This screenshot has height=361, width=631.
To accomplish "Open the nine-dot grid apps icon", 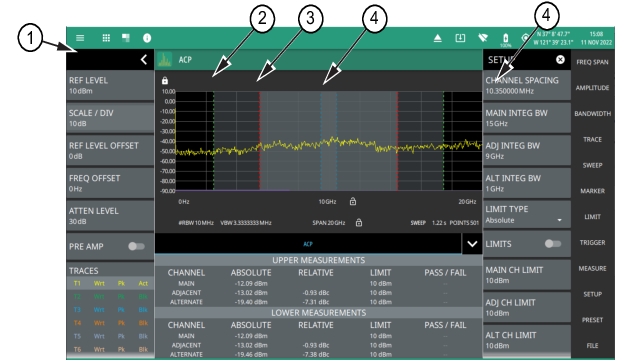I will [x=106, y=38].
